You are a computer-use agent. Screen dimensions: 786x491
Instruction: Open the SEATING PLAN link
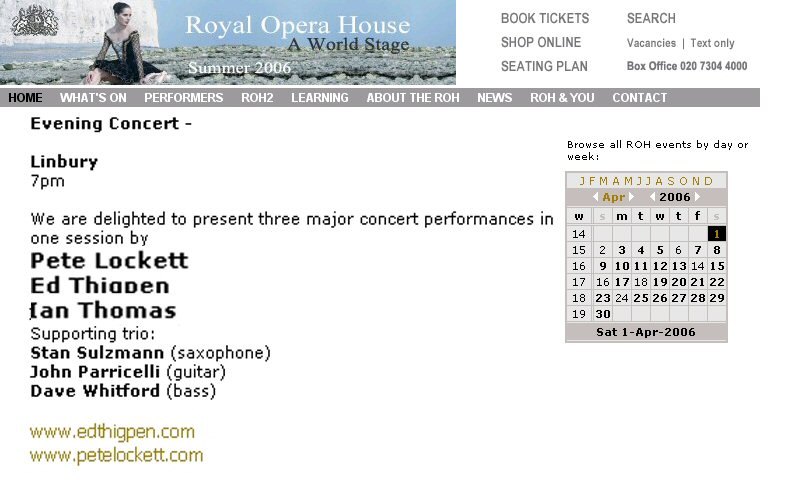544,66
